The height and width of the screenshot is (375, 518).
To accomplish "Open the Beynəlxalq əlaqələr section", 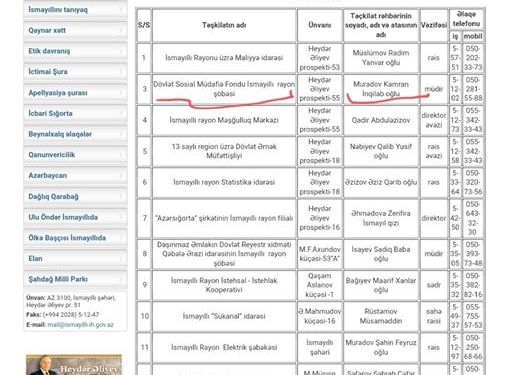I will coord(75,134).
